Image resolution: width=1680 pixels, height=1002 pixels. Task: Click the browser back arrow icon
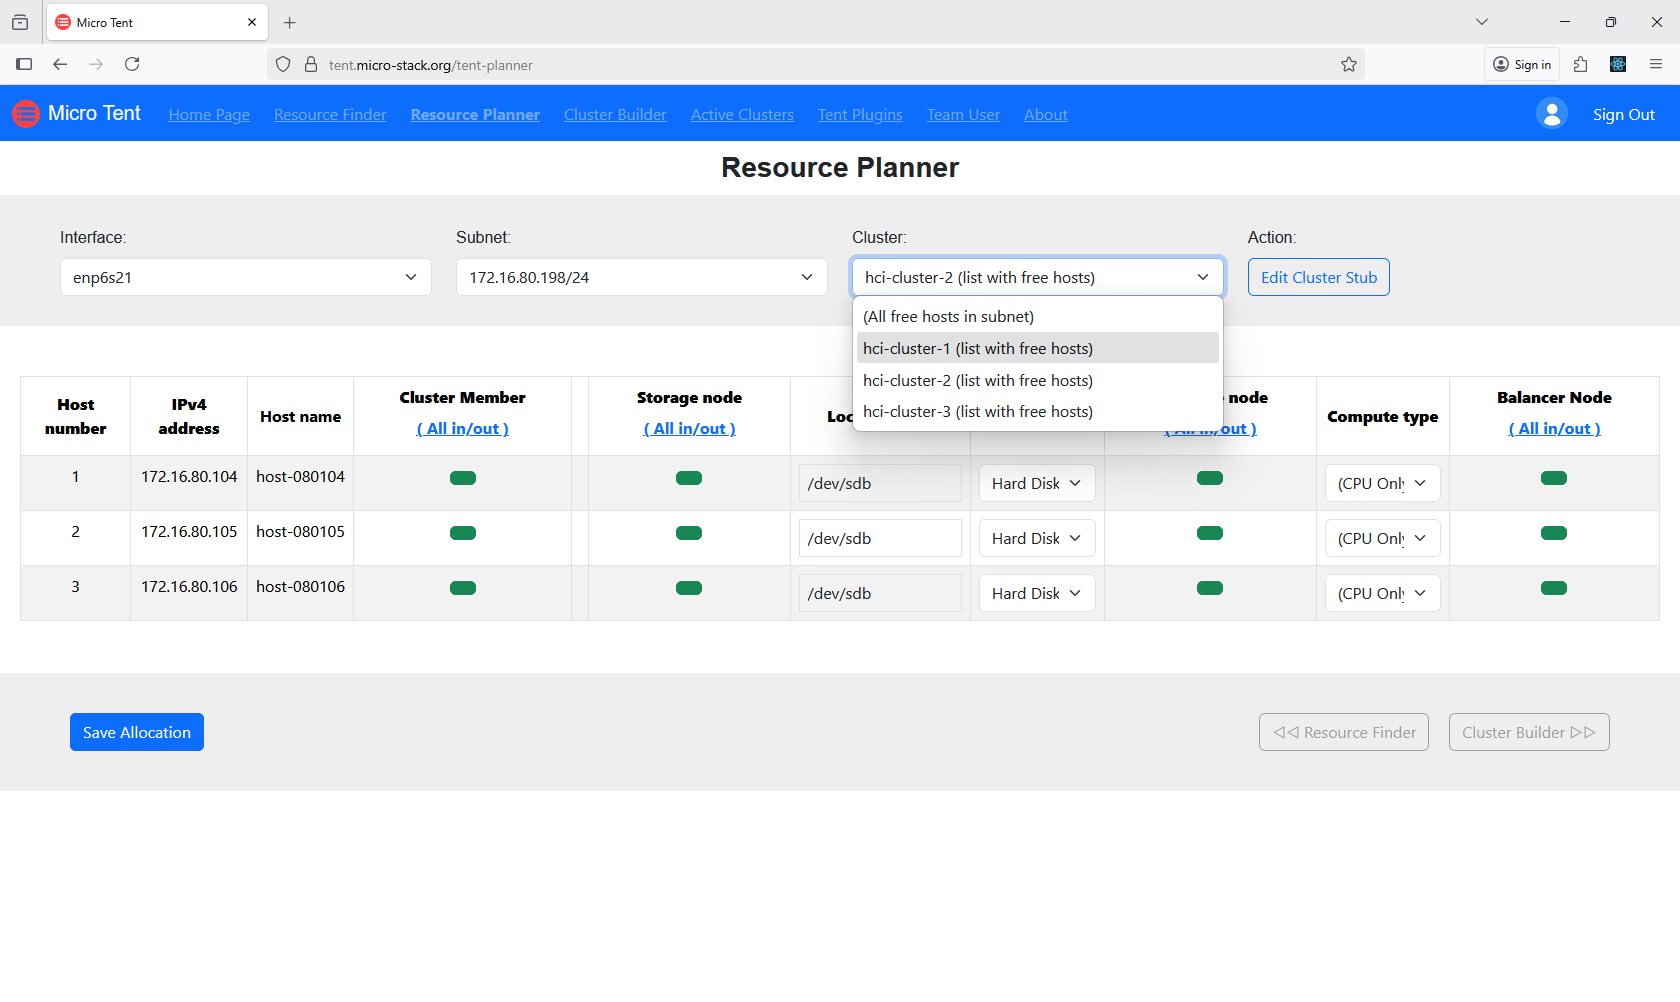pyautogui.click(x=60, y=64)
